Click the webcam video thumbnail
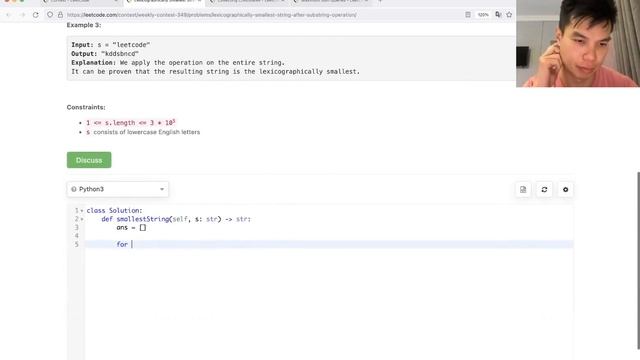This screenshot has width=640, height=360. click(x=578, y=43)
